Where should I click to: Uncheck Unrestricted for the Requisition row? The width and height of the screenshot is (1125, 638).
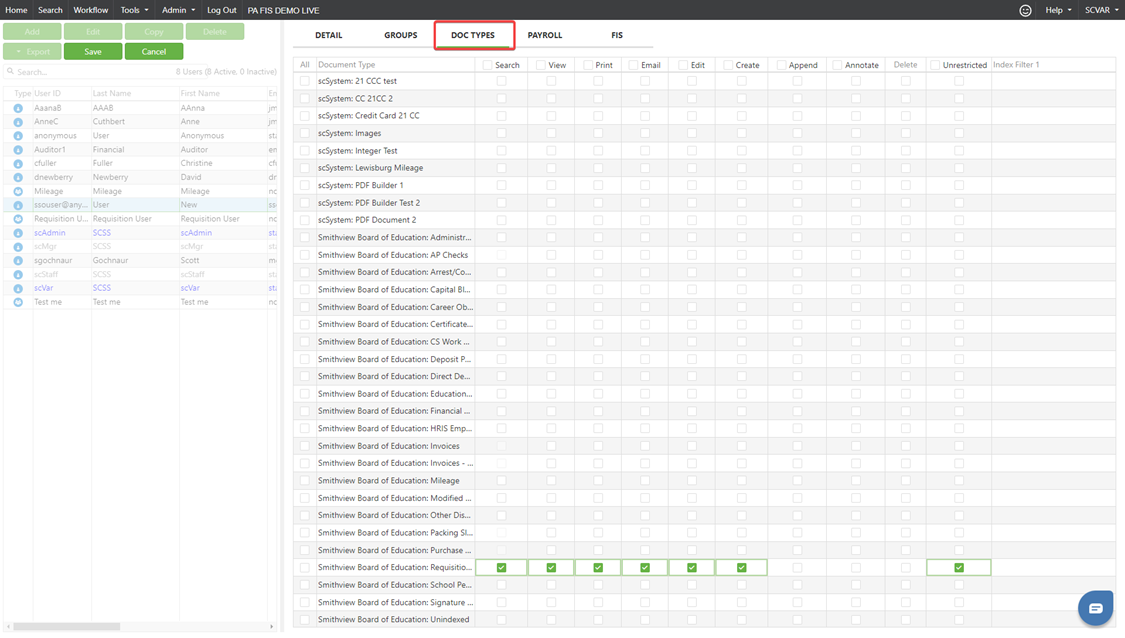(958, 568)
